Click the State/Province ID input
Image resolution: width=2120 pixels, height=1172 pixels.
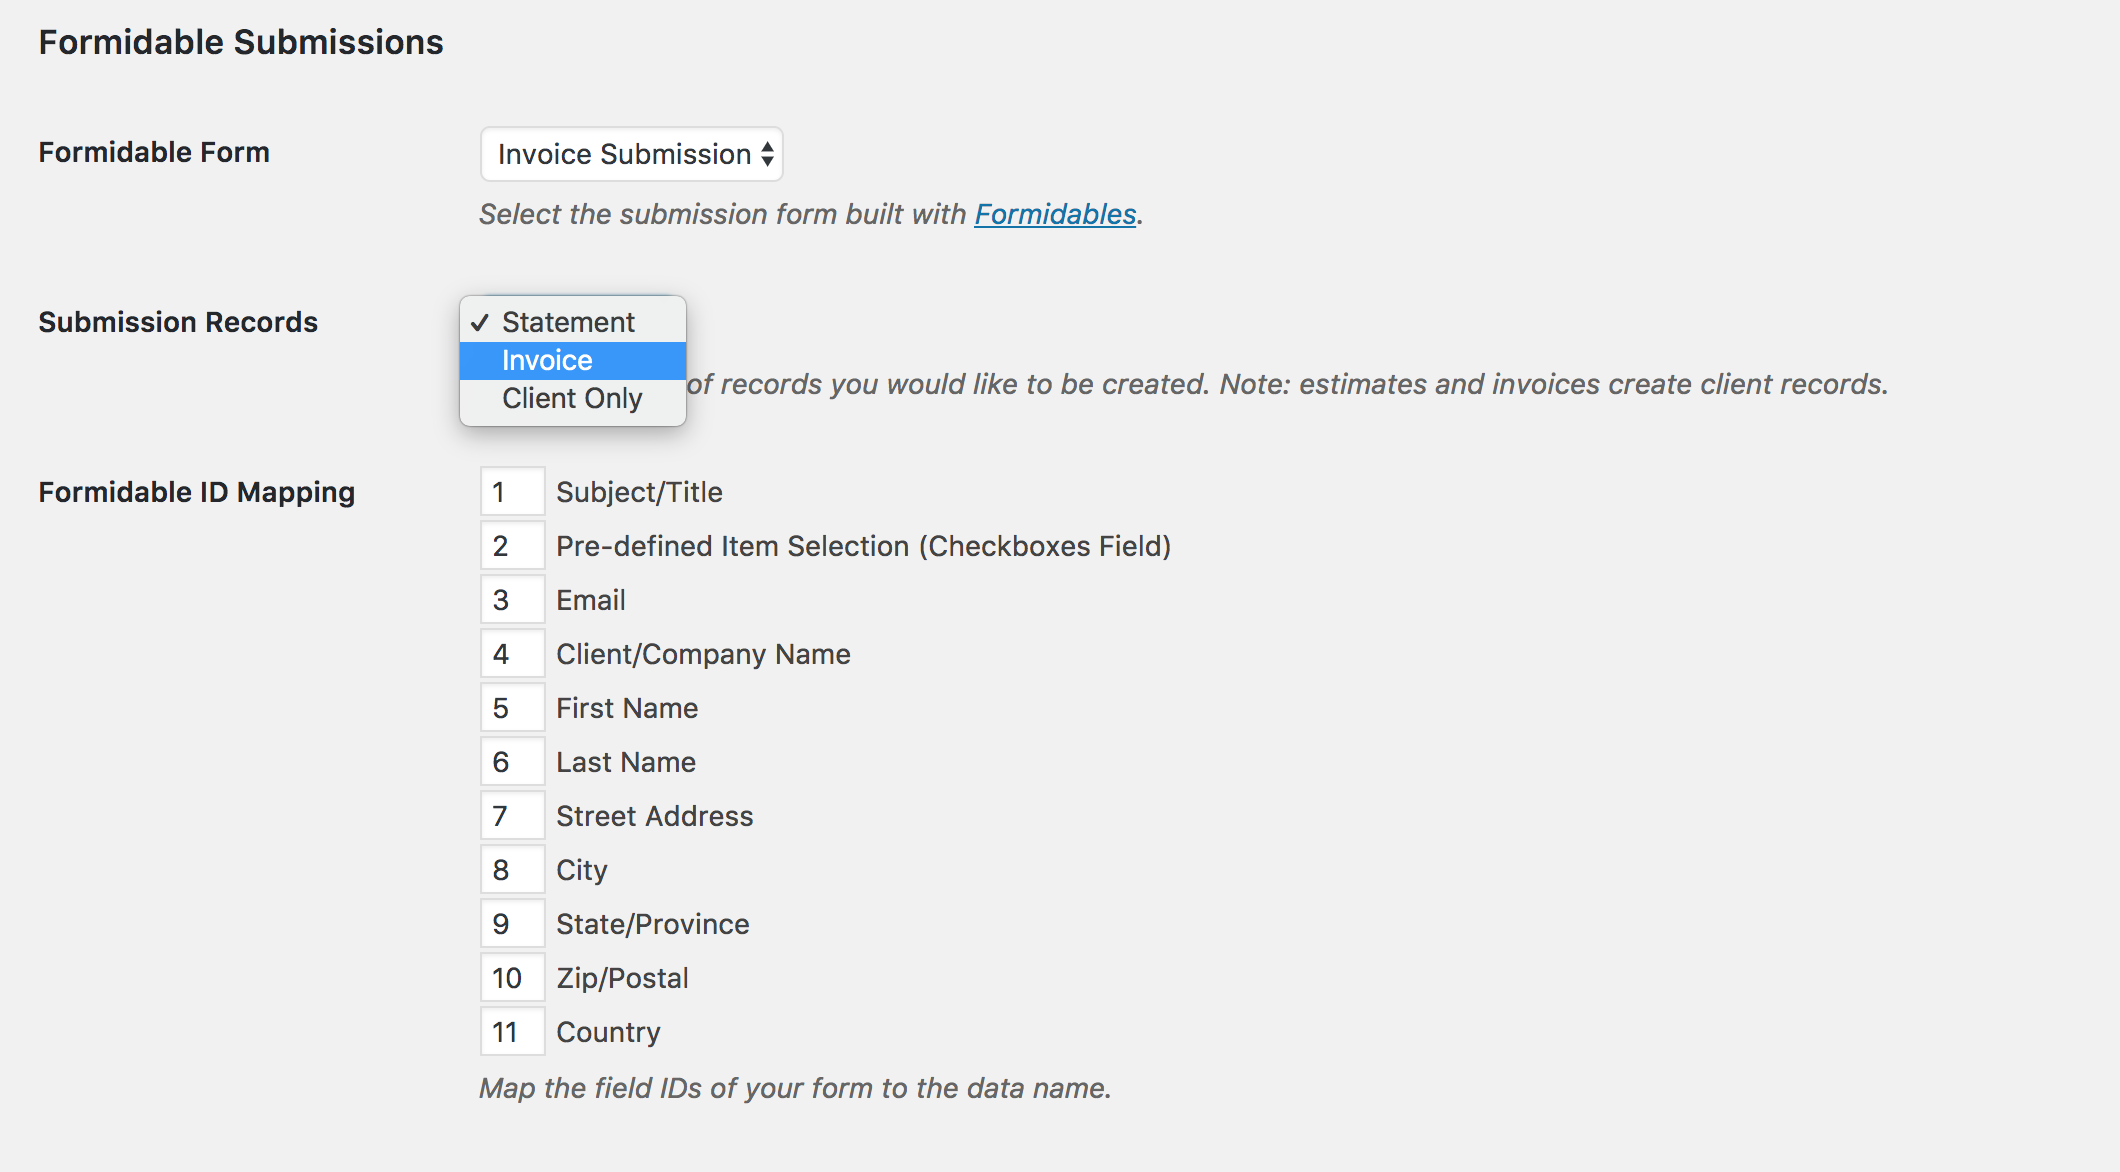(x=512, y=924)
